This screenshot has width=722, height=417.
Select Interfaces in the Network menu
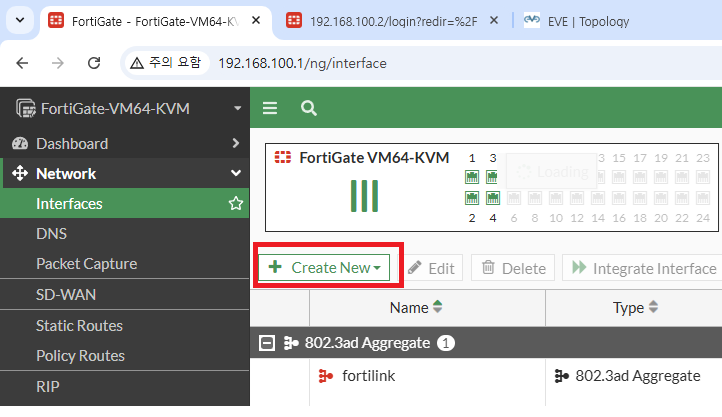[x=125, y=203]
